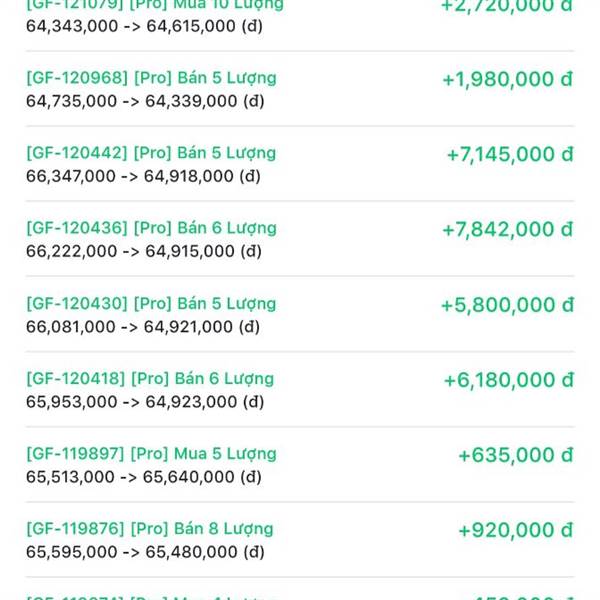Screen dimensions: 600x600
Task: Select the +1,980,000 đ profit amount
Action: [x=508, y=79]
